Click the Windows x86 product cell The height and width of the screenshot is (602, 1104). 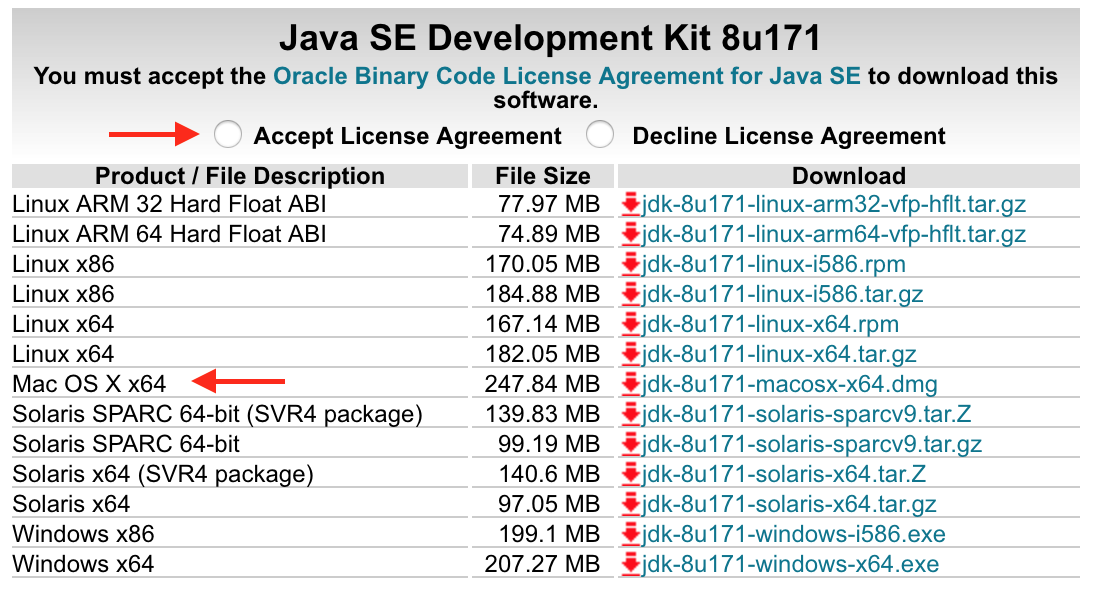point(239,534)
